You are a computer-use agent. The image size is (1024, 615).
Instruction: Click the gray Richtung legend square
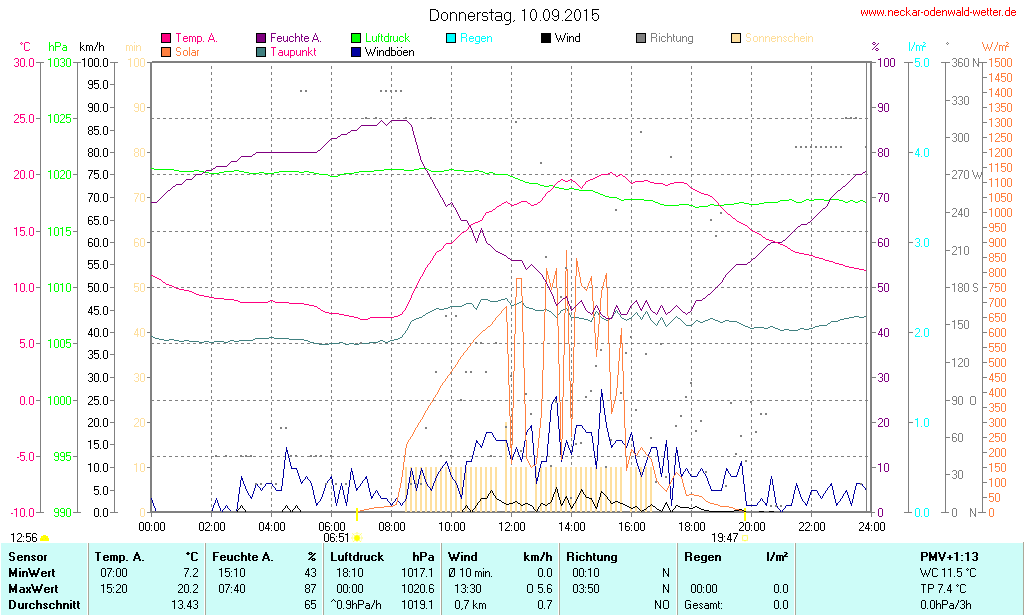pos(641,39)
